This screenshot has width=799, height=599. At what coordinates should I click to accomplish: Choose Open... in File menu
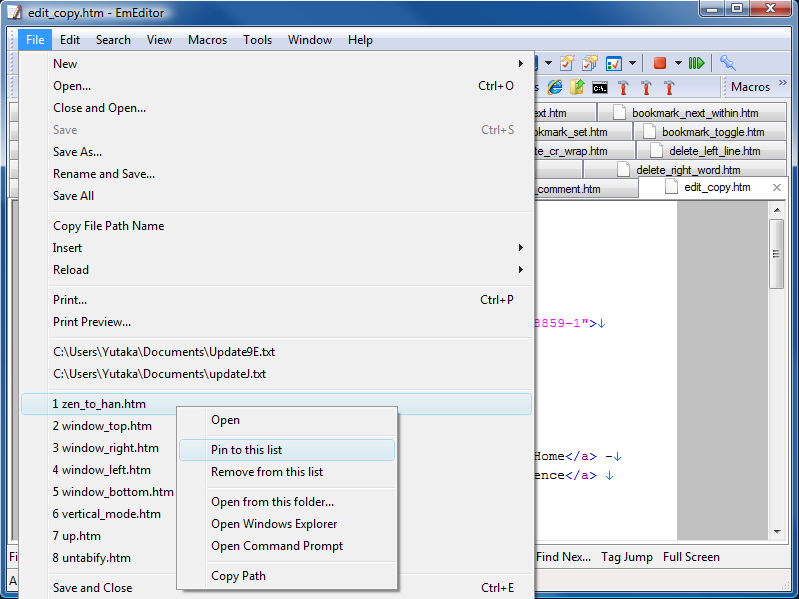[x=276, y=86]
